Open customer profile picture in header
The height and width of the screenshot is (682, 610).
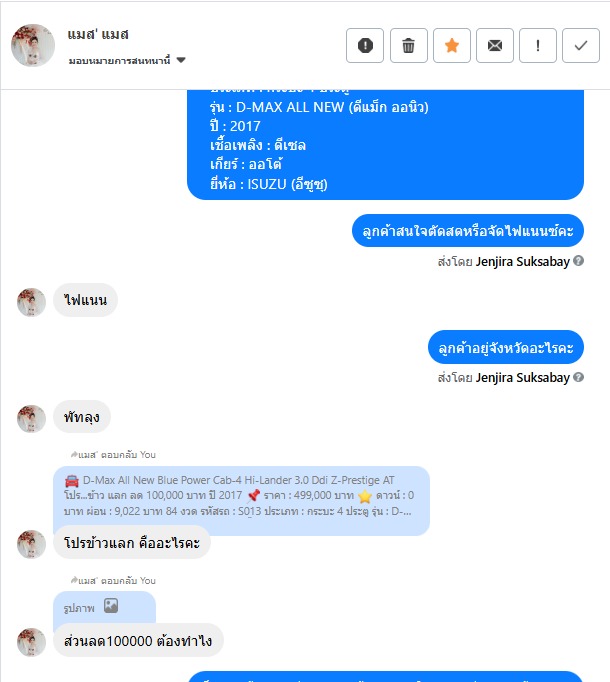point(33,45)
